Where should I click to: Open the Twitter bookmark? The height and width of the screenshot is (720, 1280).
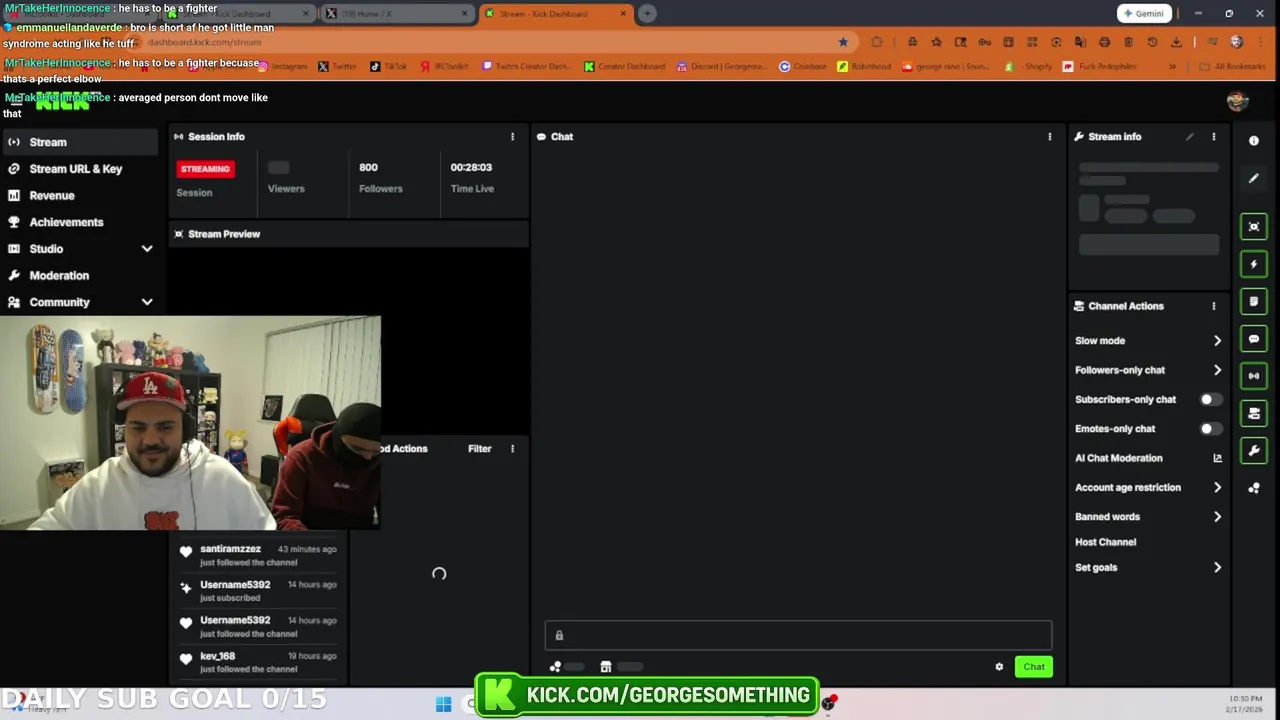coord(338,67)
